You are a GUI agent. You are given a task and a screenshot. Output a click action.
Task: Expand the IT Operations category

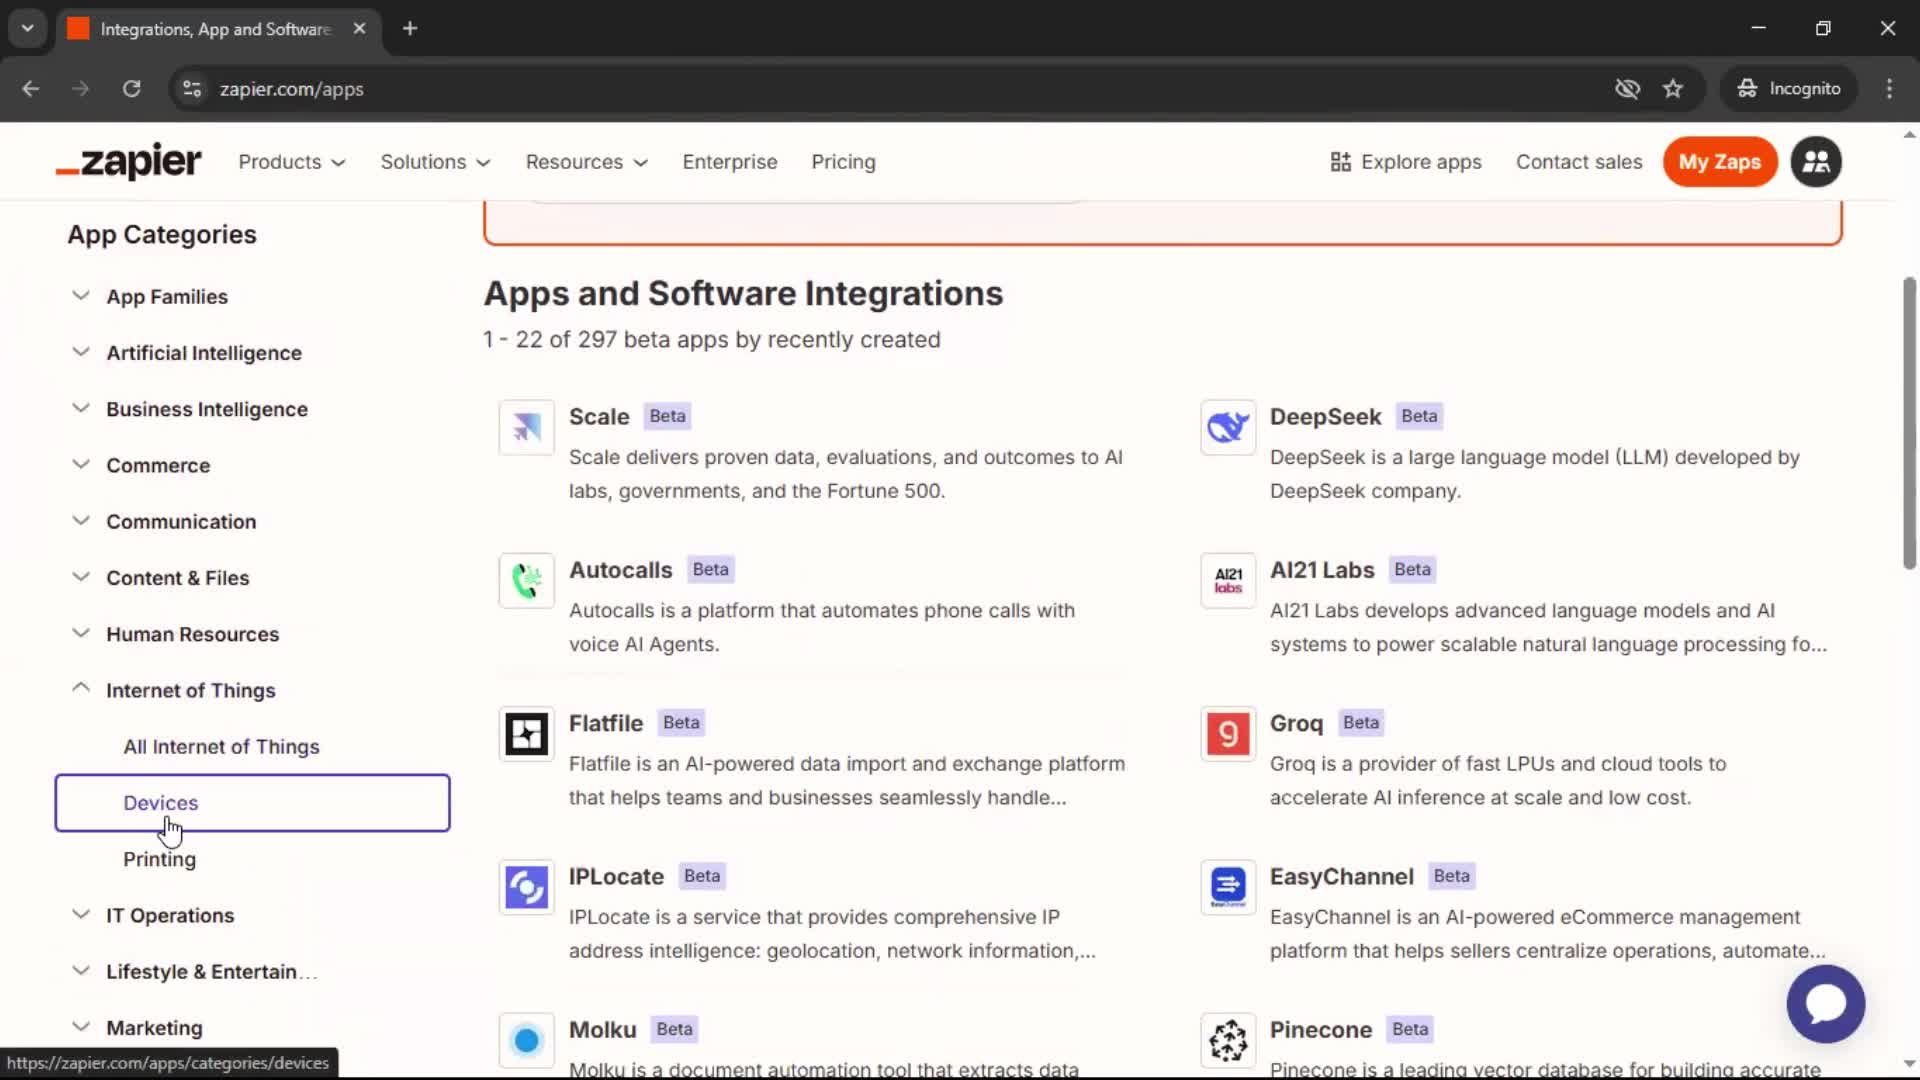(81, 914)
